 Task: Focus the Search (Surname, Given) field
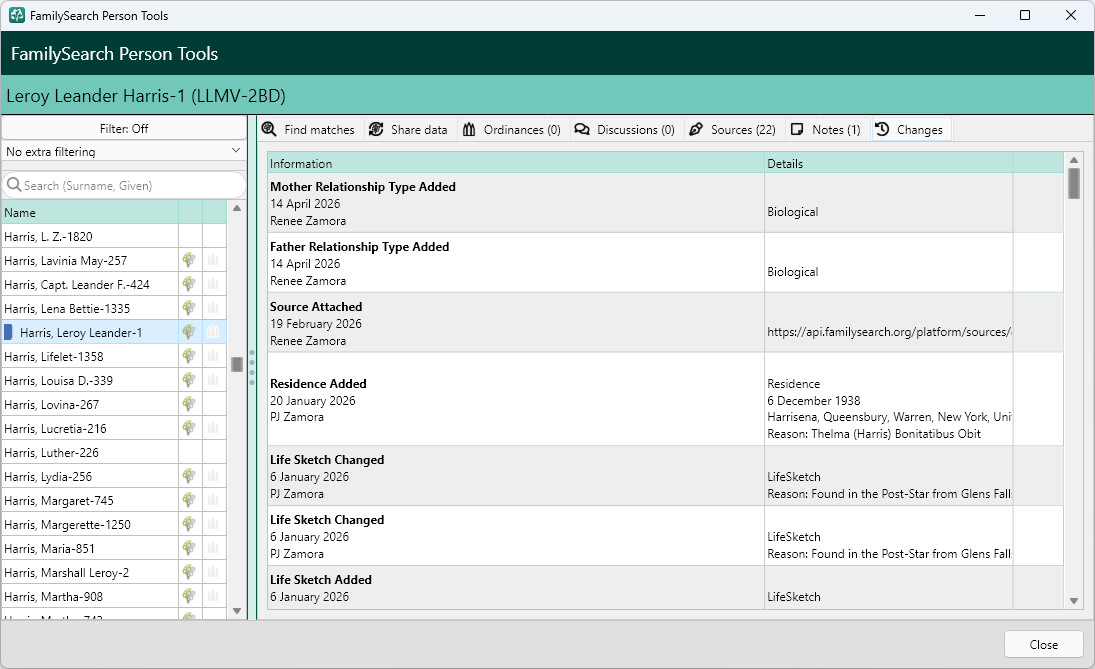coord(124,185)
